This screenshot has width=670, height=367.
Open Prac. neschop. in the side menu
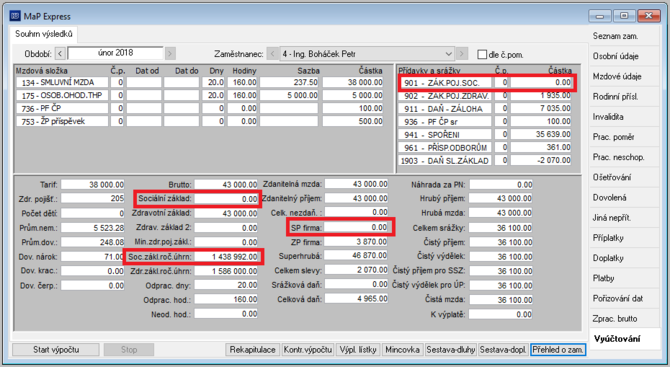click(624, 157)
